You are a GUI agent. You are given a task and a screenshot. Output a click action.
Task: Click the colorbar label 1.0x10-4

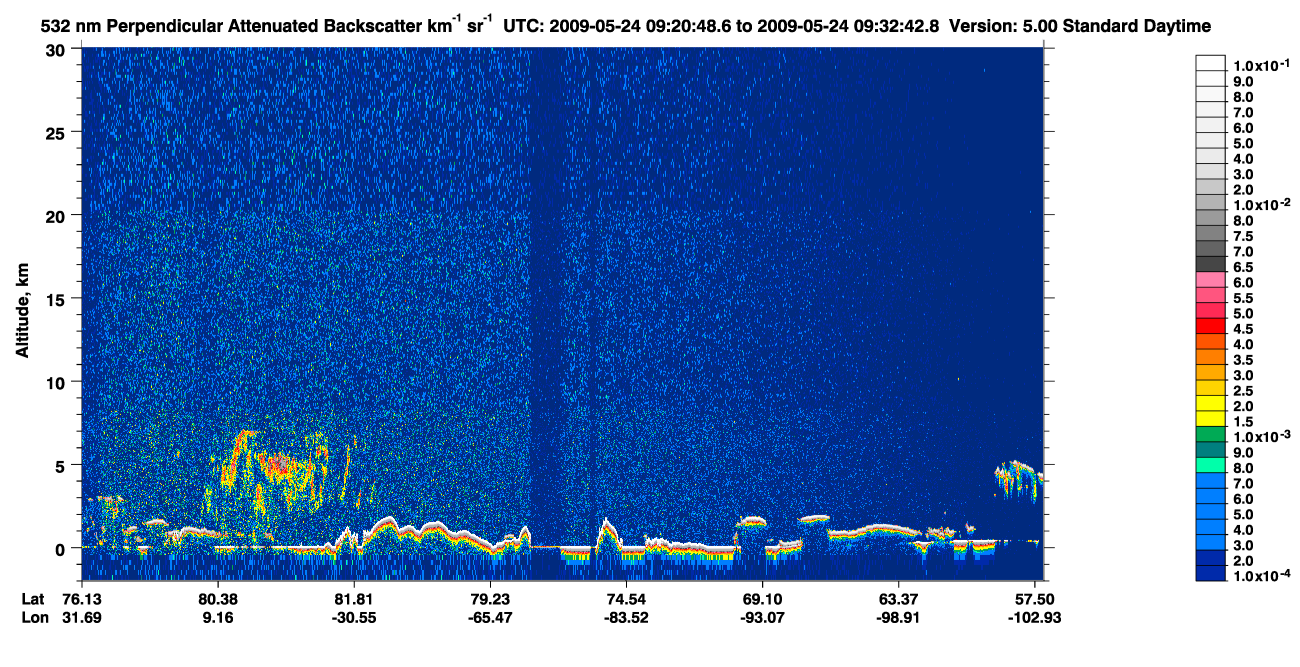[x=1262, y=574]
